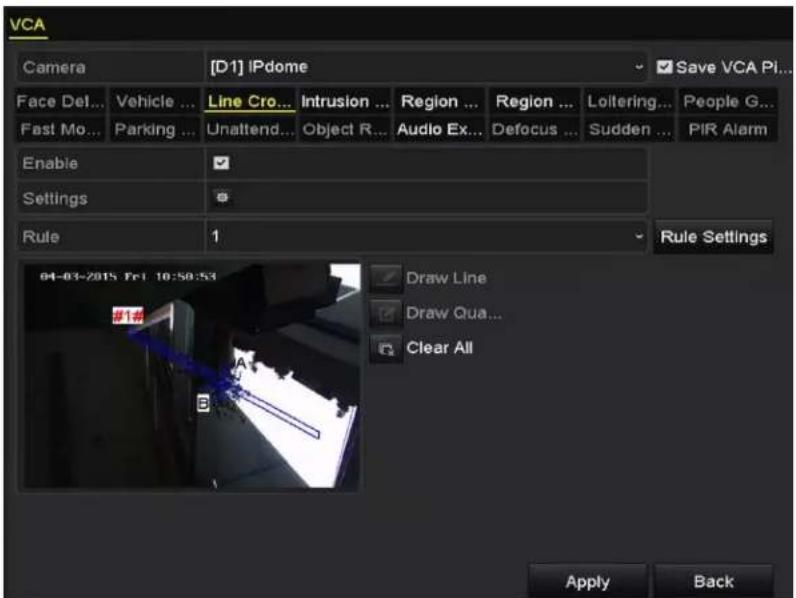Open the Parking detection tab
Viewport: 796px width, 598px height.
tap(155, 129)
